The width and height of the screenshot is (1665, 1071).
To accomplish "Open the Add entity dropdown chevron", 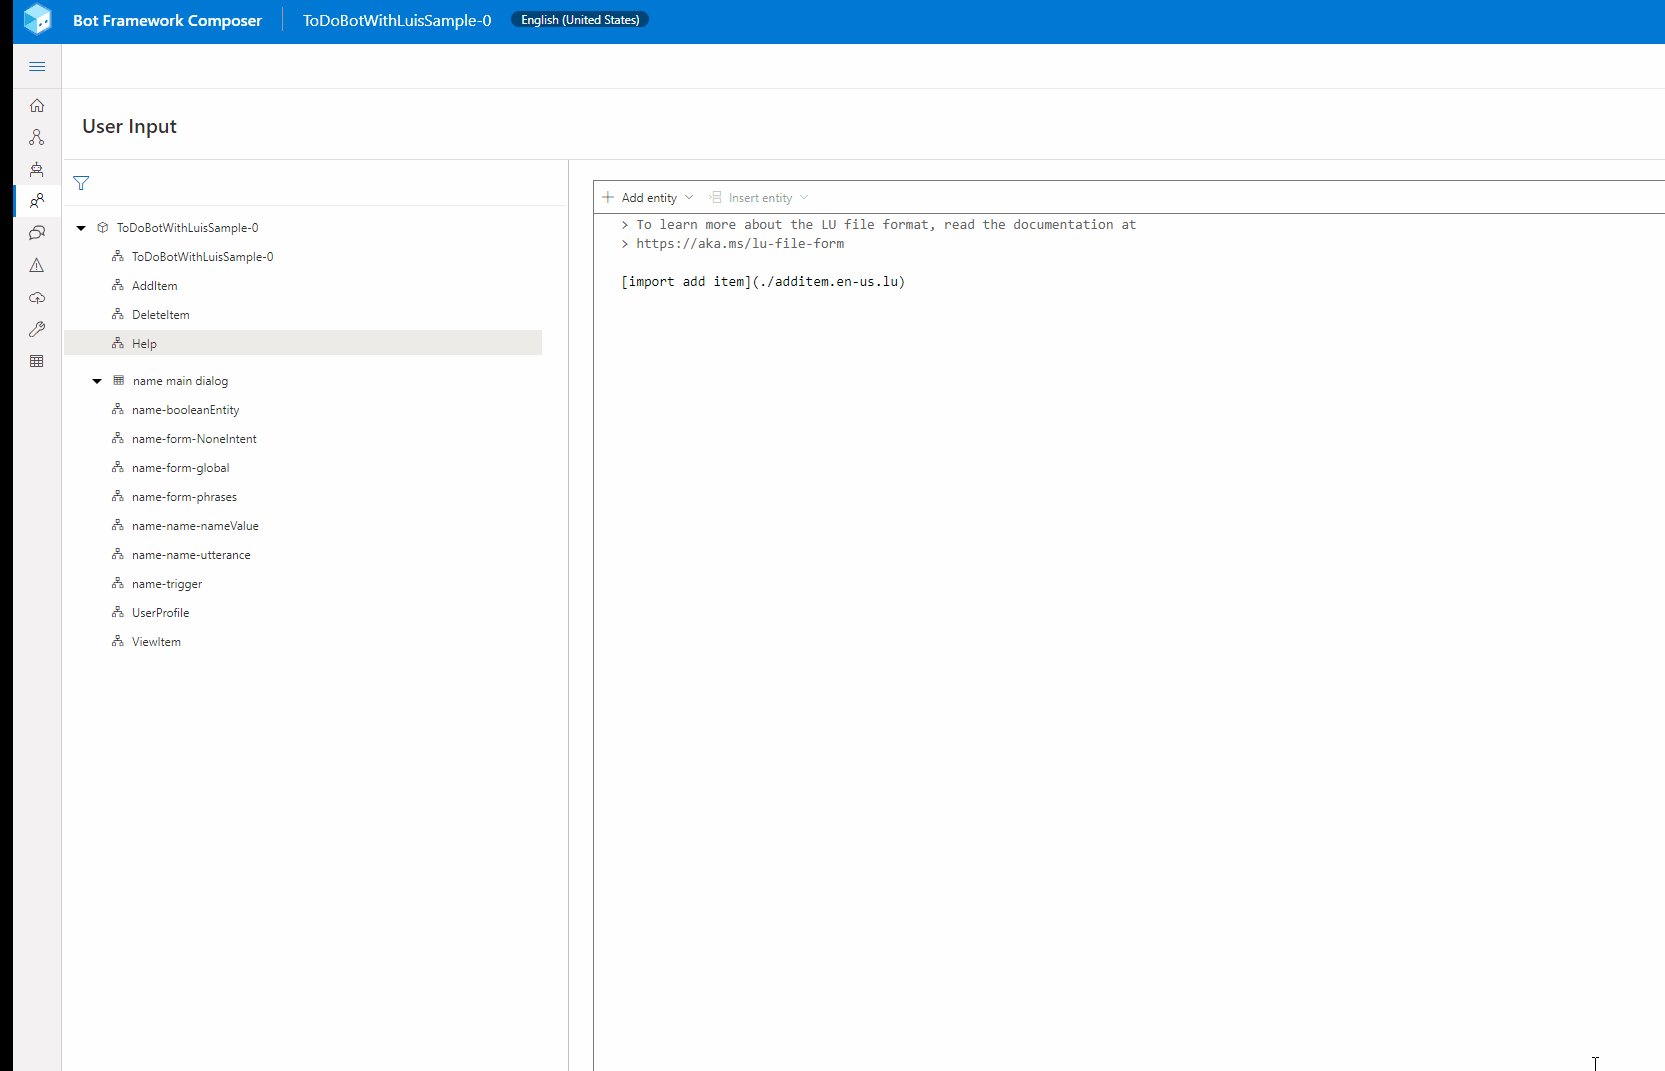I will tap(689, 197).
